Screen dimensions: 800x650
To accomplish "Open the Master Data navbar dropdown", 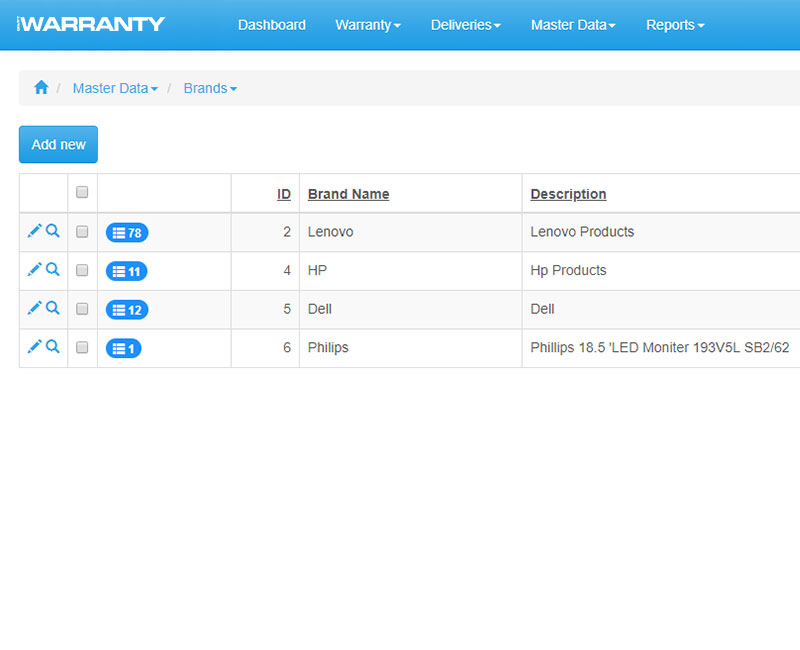I will pyautogui.click(x=573, y=25).
